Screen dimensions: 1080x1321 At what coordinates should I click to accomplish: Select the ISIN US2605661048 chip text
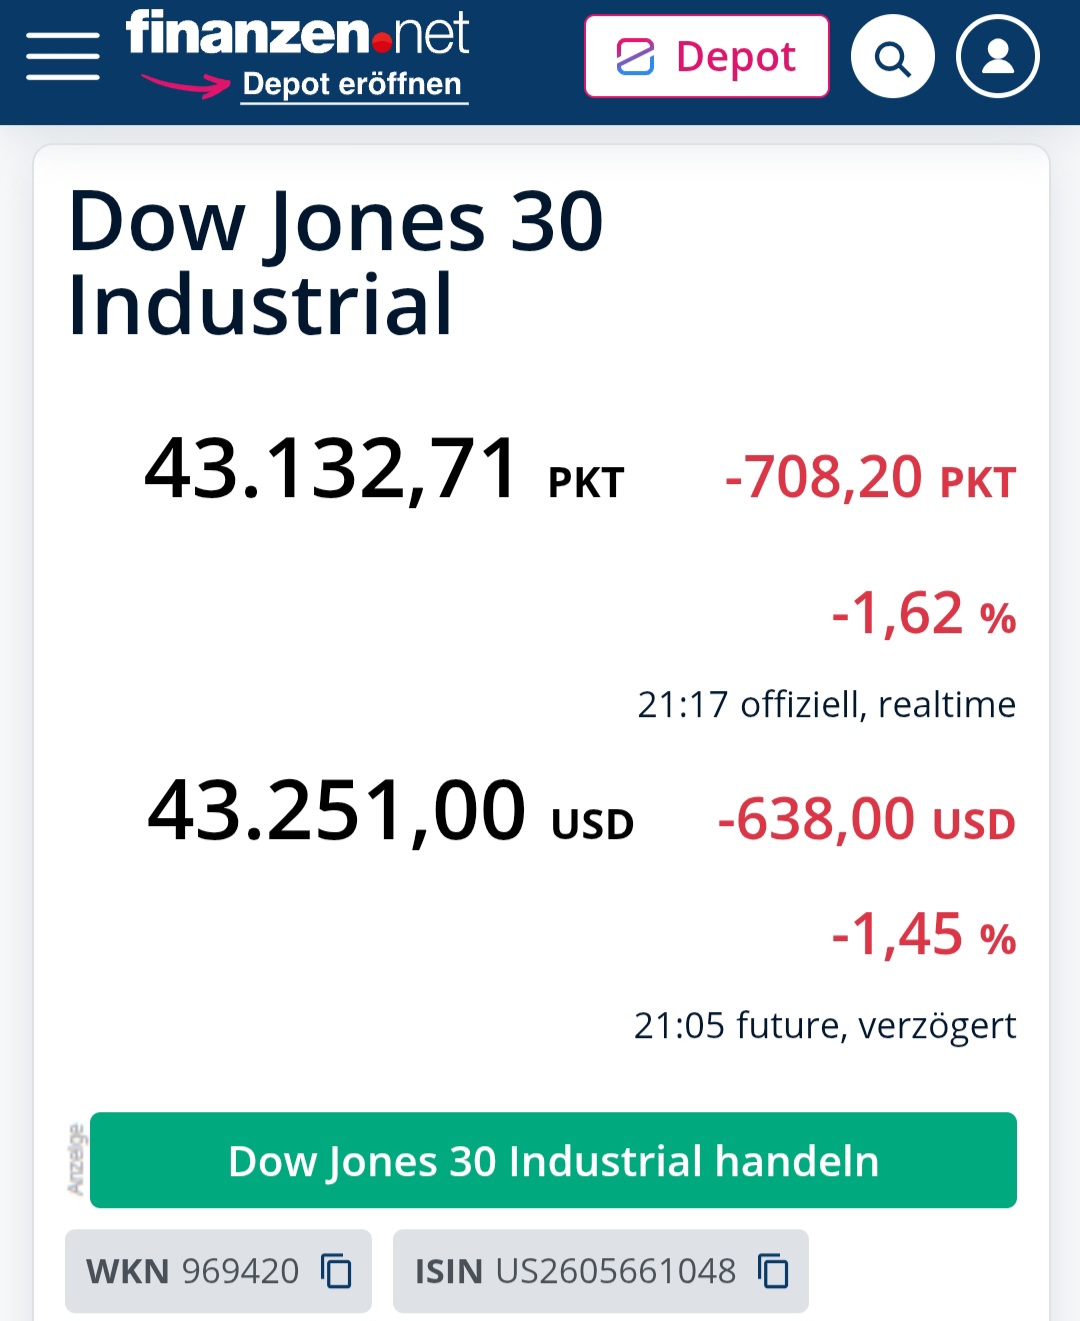tap(575, 1271)
